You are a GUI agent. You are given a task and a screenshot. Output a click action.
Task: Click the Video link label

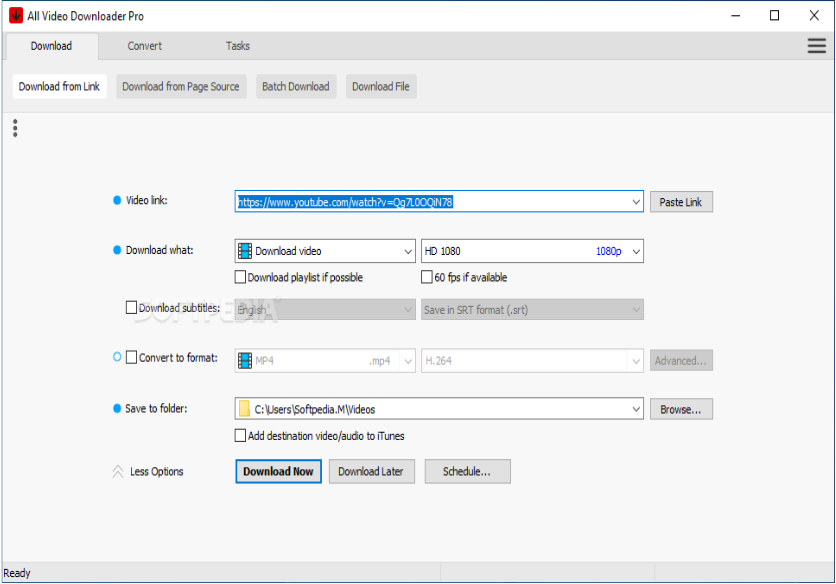click(147, 201)
